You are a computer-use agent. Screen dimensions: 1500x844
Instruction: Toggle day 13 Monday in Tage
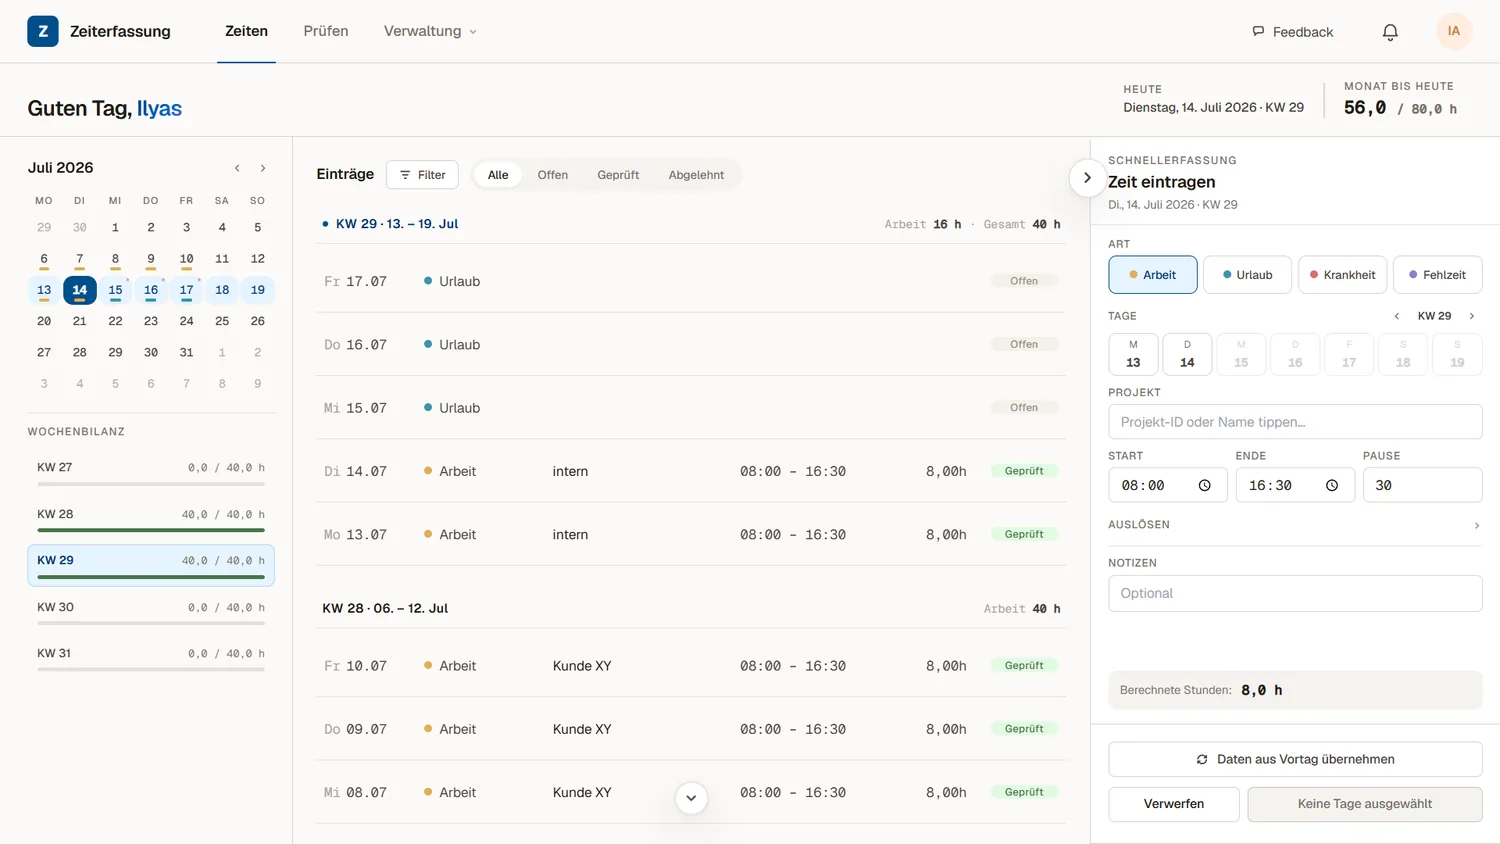pyautogui.click(x=1133, y=354)
